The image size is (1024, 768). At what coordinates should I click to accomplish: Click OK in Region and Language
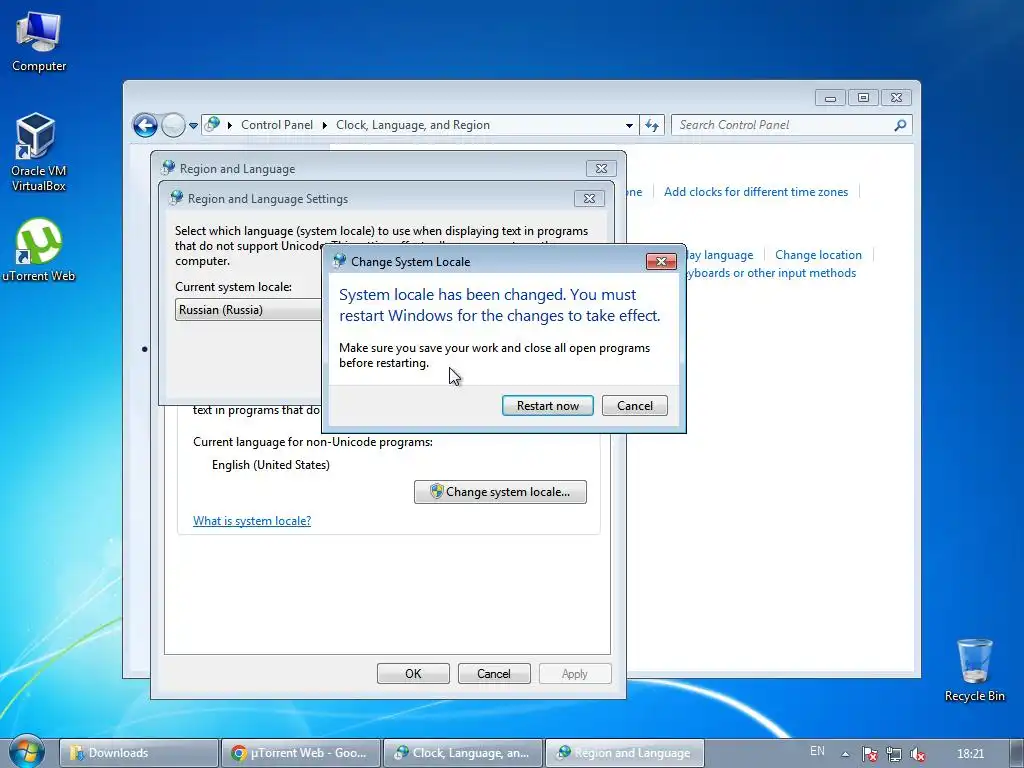point(413,673)
